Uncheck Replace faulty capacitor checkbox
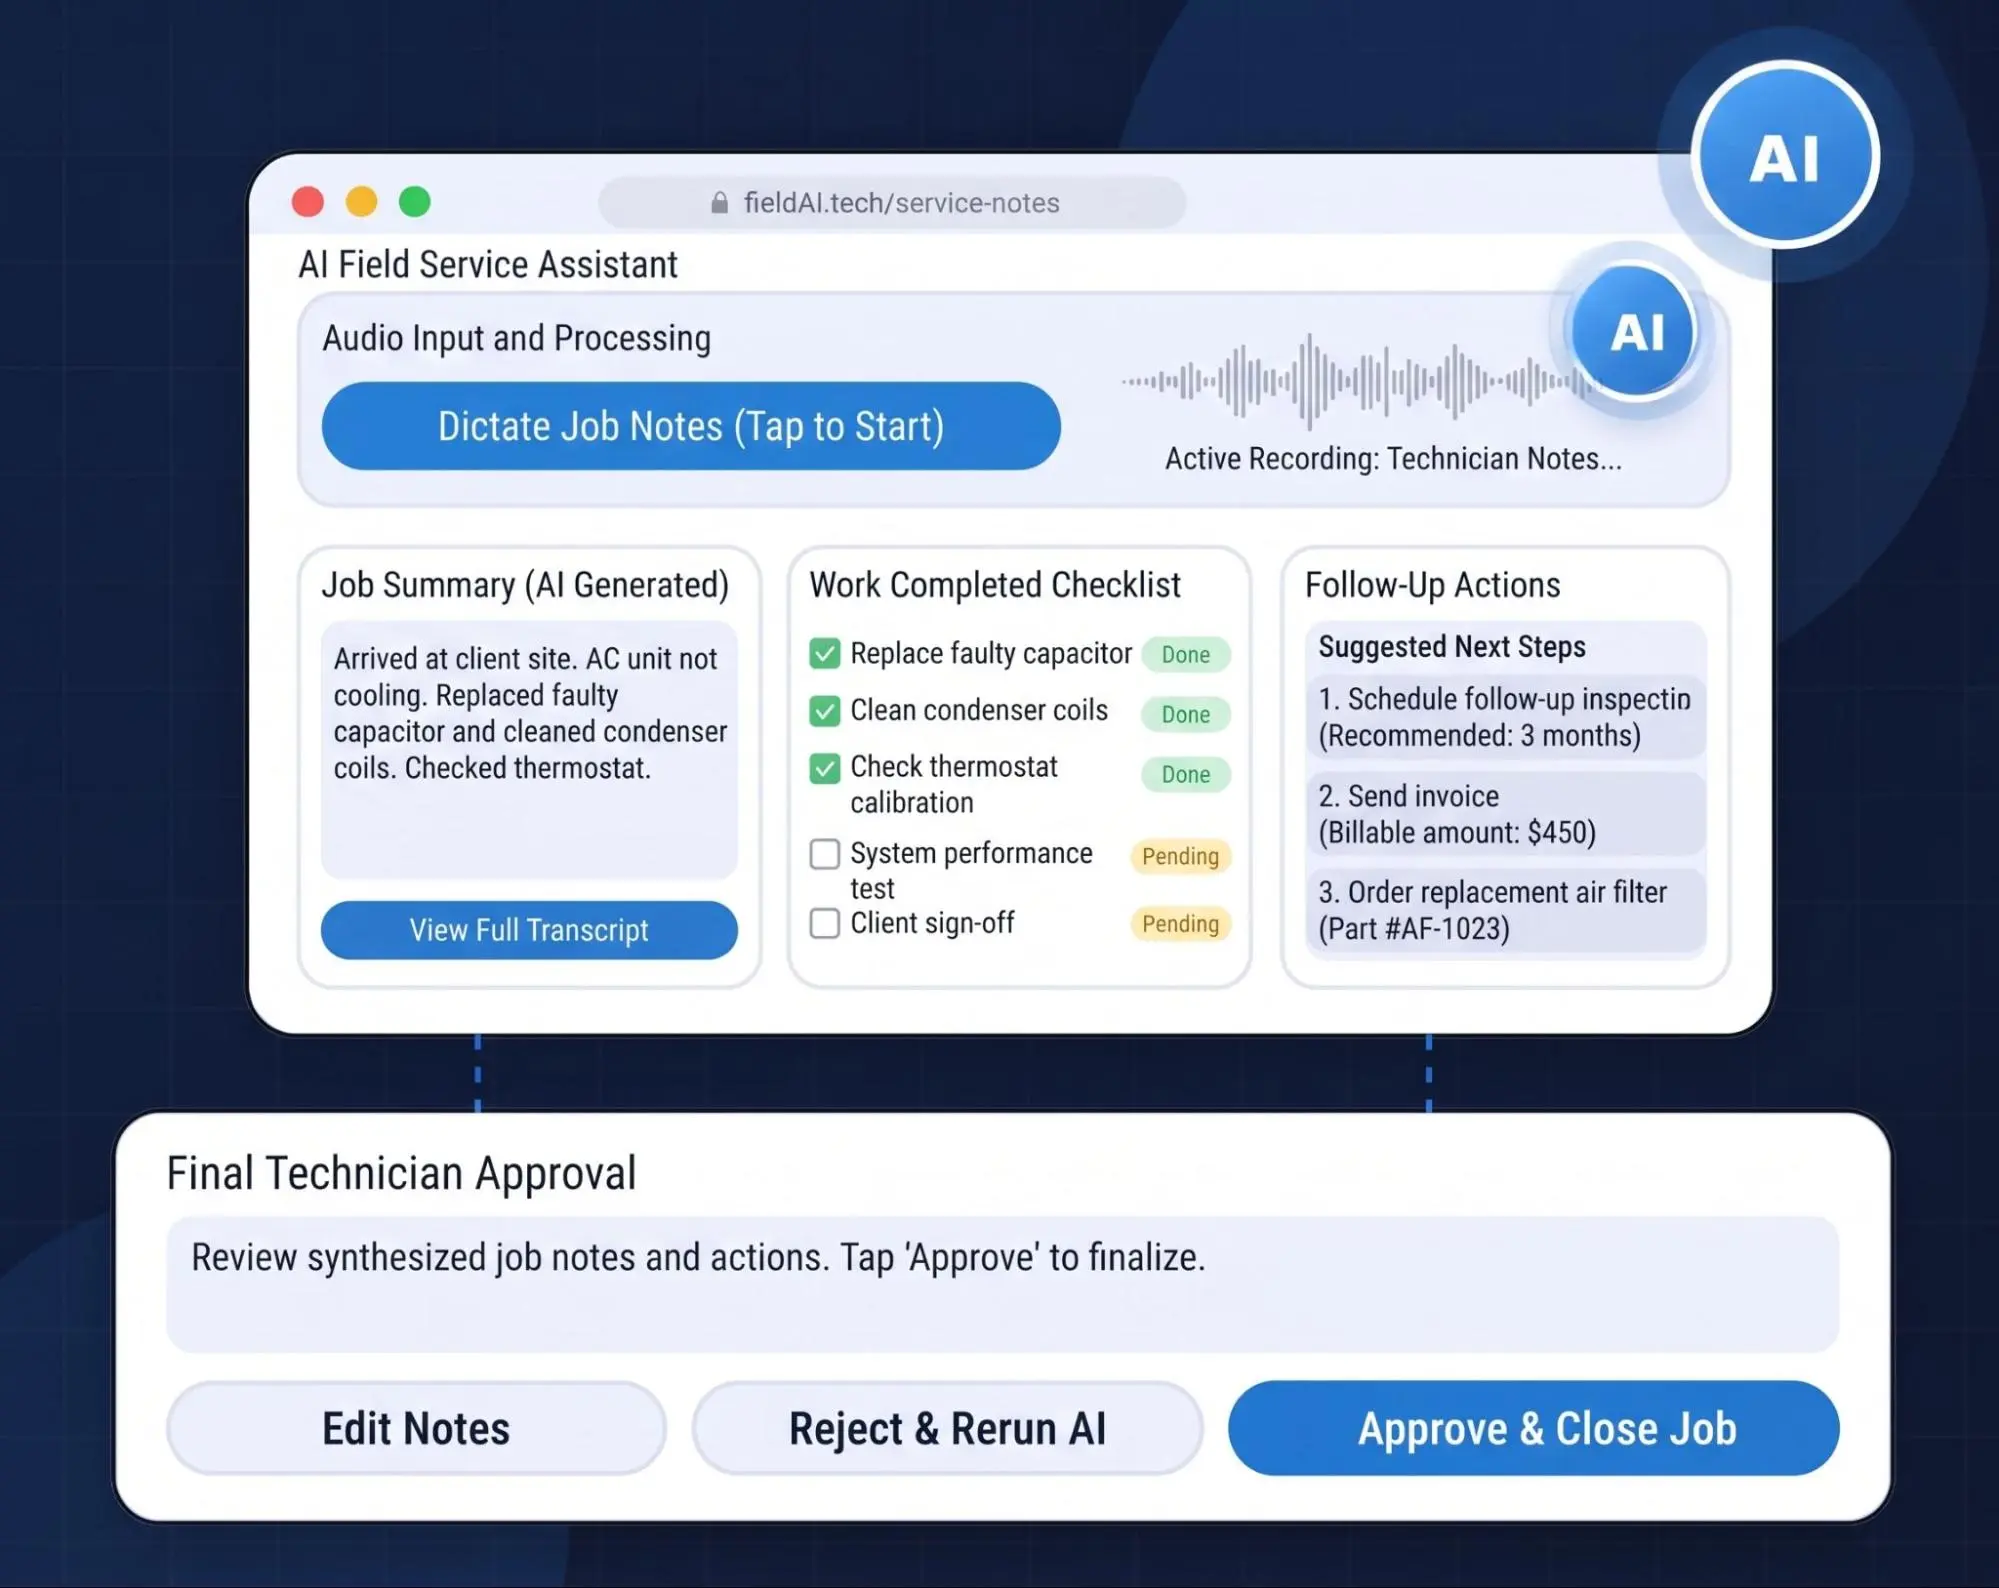Viewport: 1999px width, 1588px height. [824, 654]
